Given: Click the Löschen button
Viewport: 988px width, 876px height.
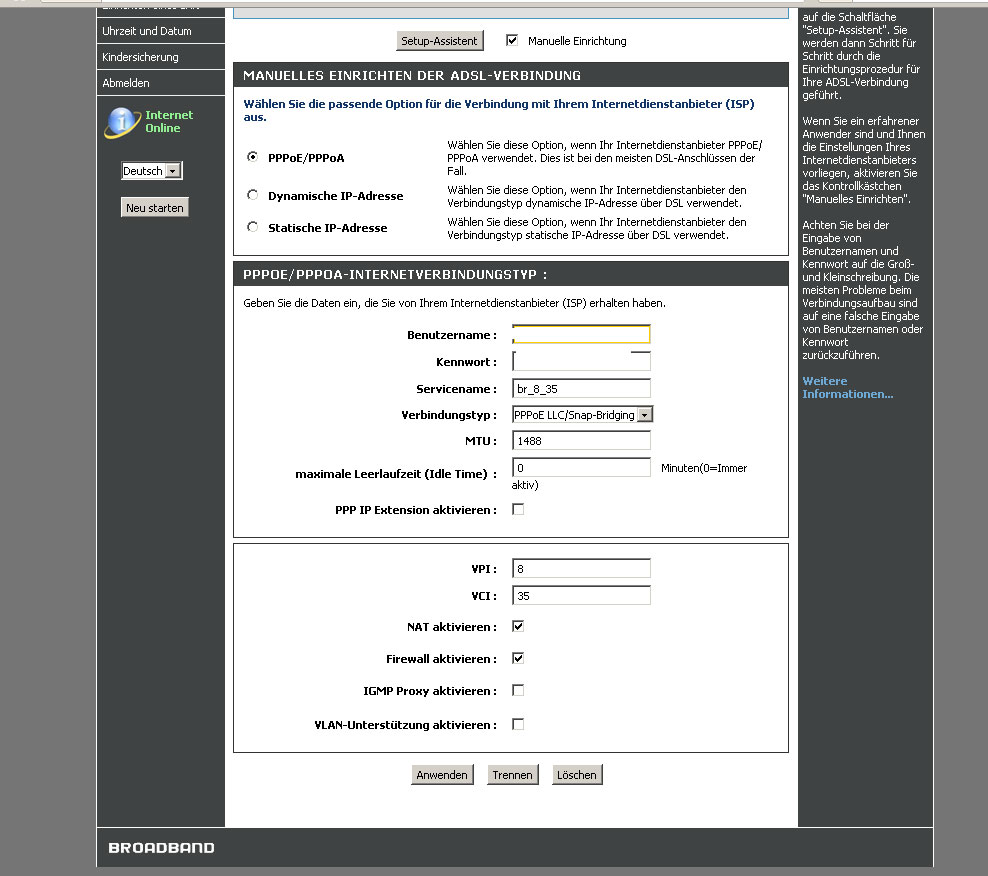Looking at the screenshot, I should (577, 775).
